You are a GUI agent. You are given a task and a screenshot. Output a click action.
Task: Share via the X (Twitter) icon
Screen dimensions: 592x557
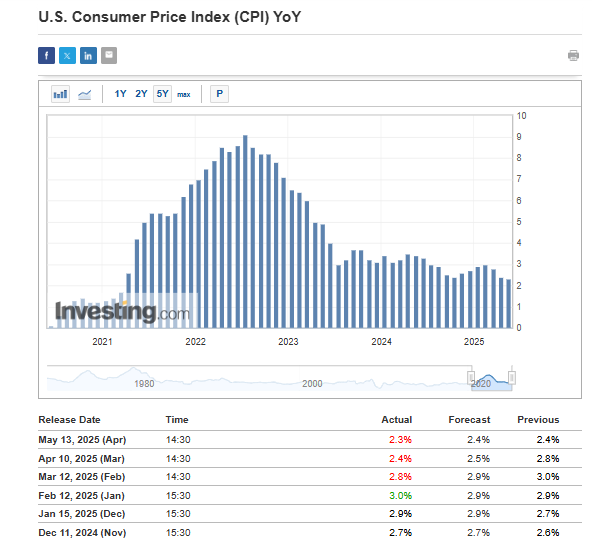point(67,56)
